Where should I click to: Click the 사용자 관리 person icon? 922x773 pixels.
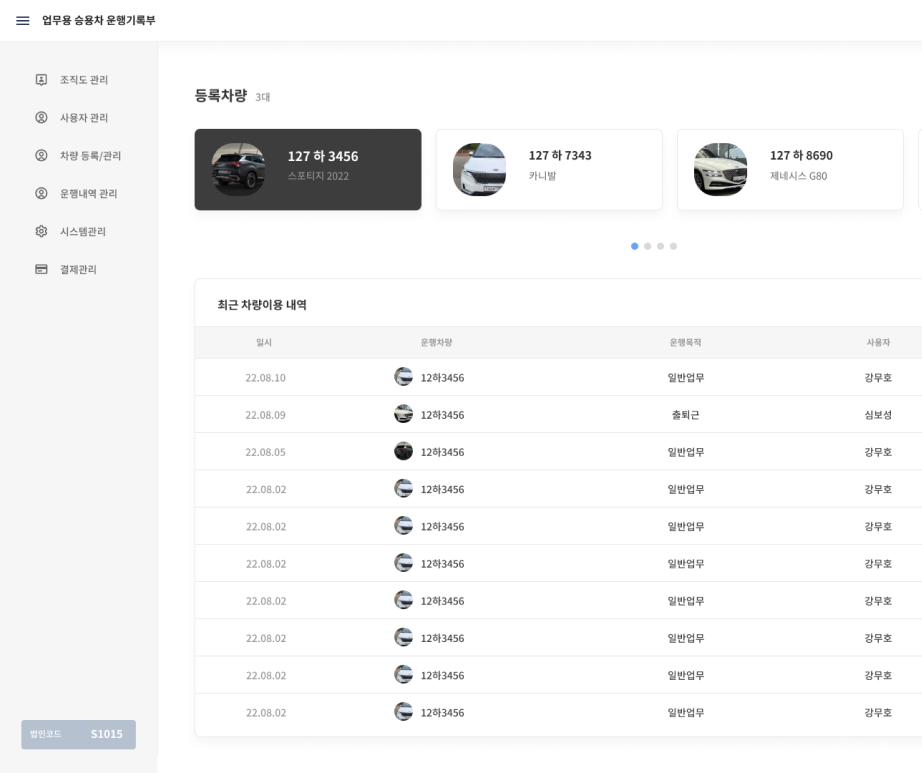click(41, 118)
